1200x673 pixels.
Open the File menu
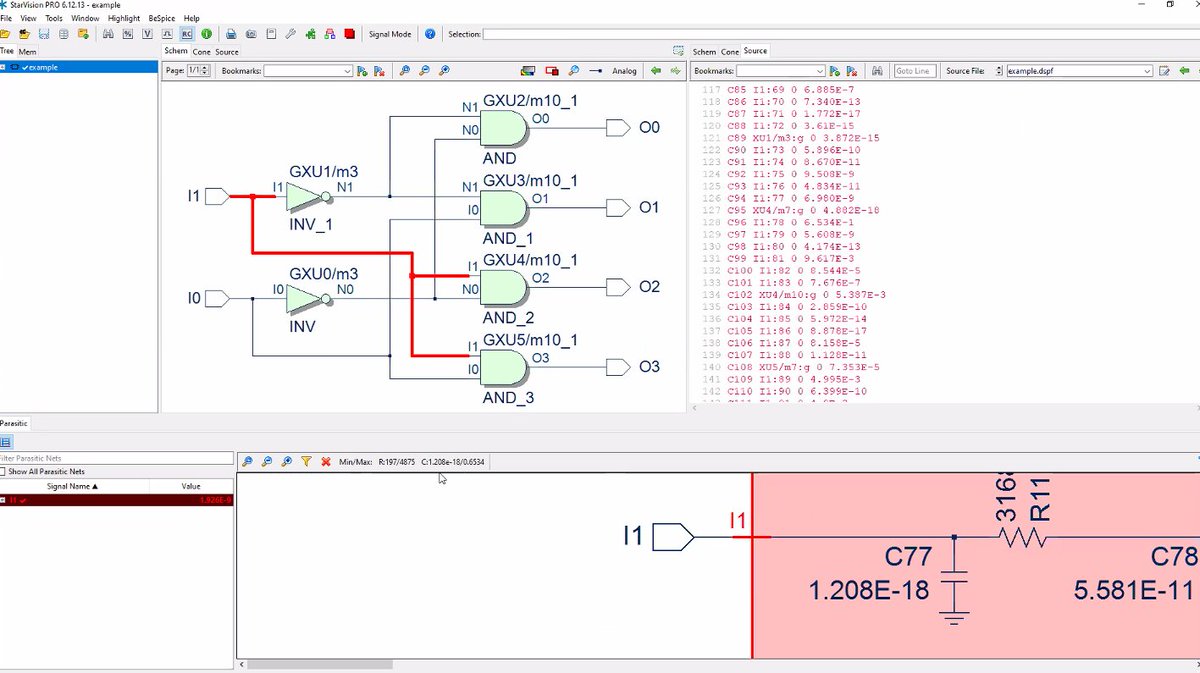point(6,18)
